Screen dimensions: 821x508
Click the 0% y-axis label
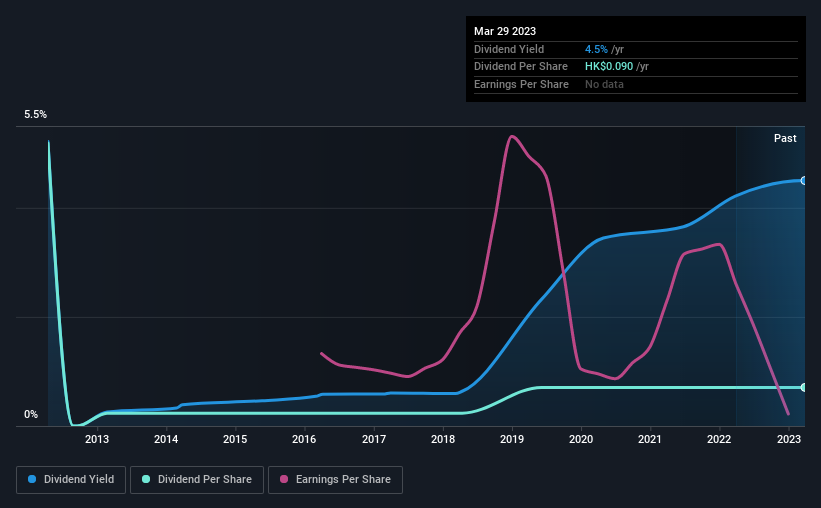click(31, 414)
